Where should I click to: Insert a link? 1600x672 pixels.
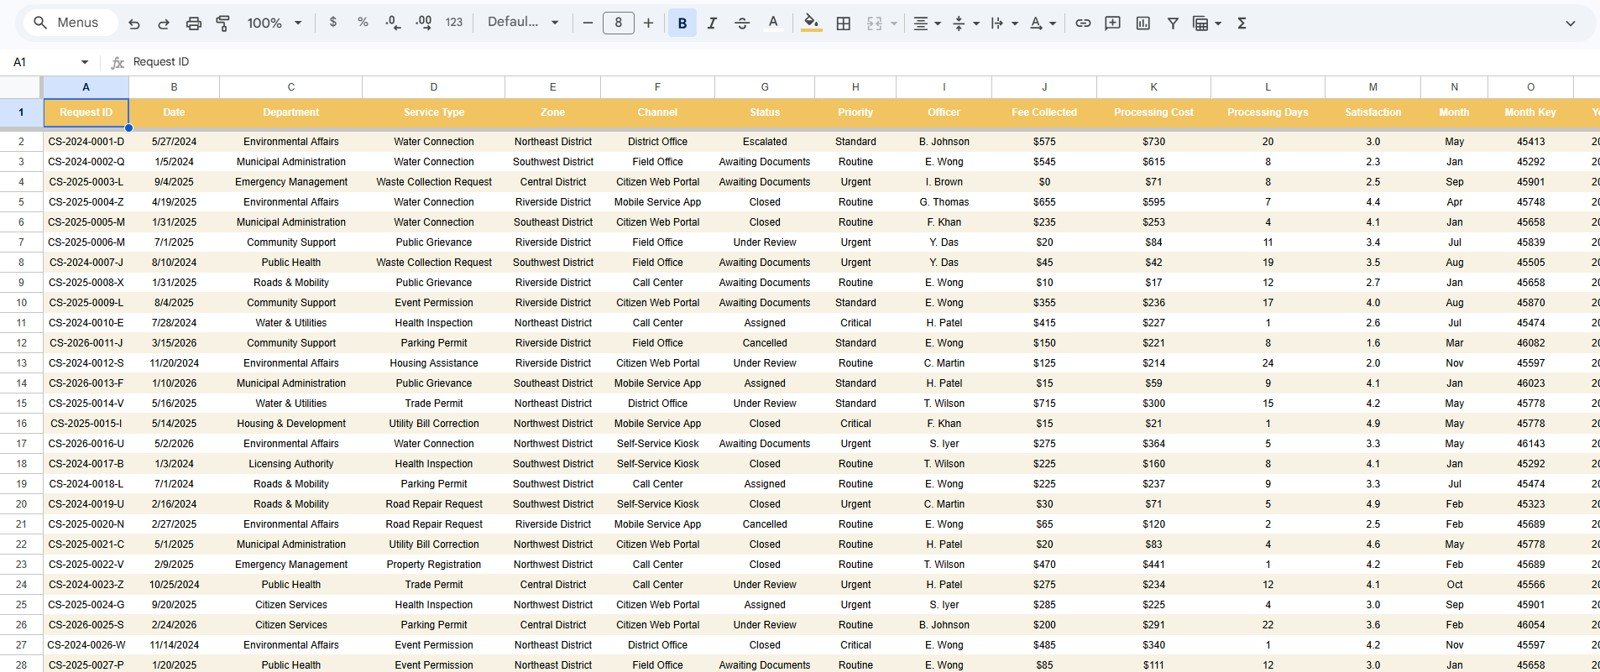1083,23
